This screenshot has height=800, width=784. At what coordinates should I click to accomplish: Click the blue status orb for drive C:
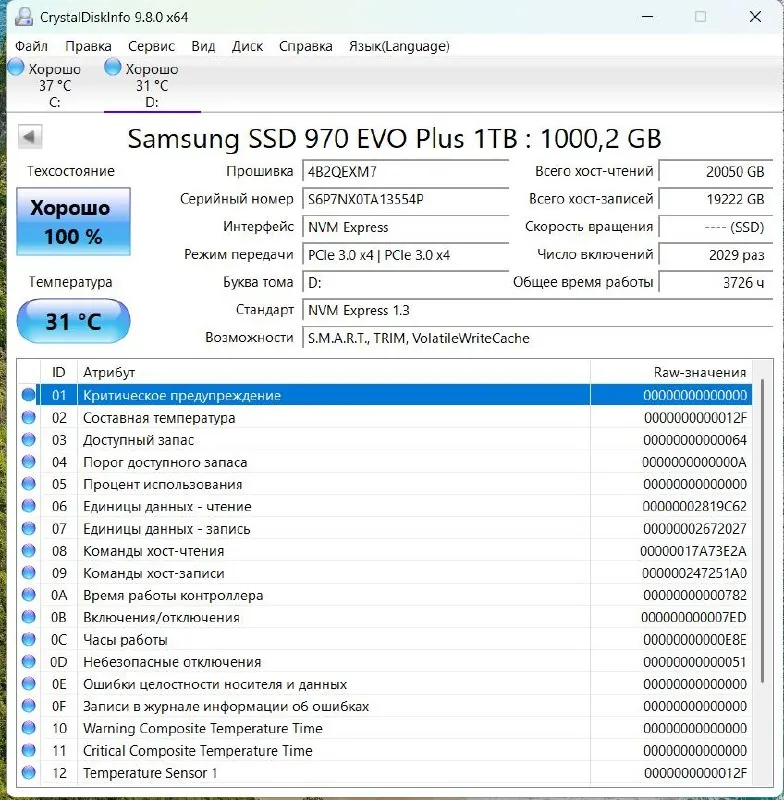[x=16, y=67]
